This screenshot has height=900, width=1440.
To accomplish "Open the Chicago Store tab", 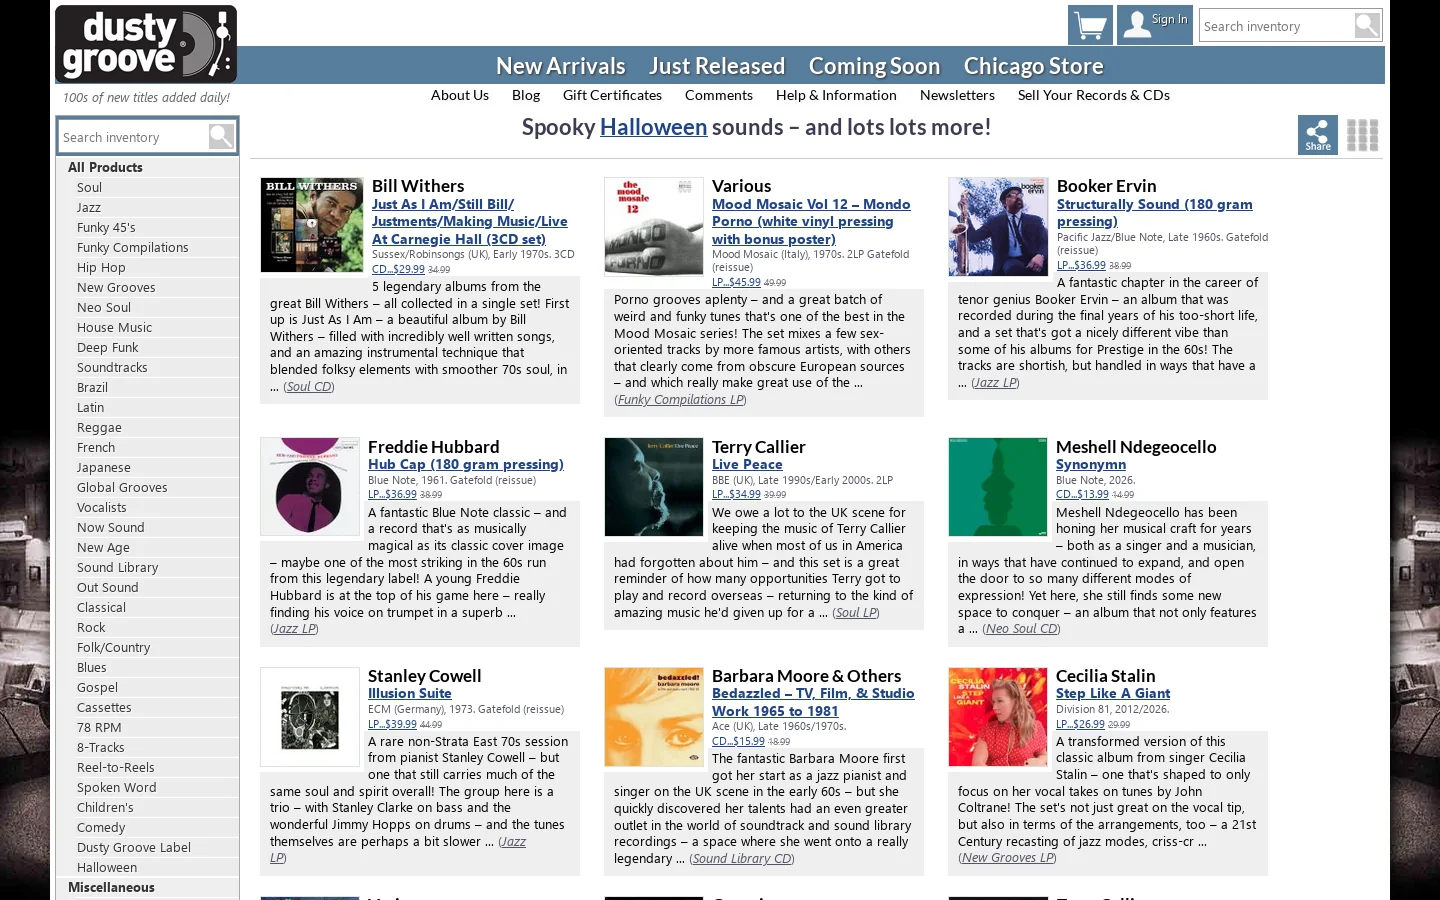I will [x=1033, y=66].
